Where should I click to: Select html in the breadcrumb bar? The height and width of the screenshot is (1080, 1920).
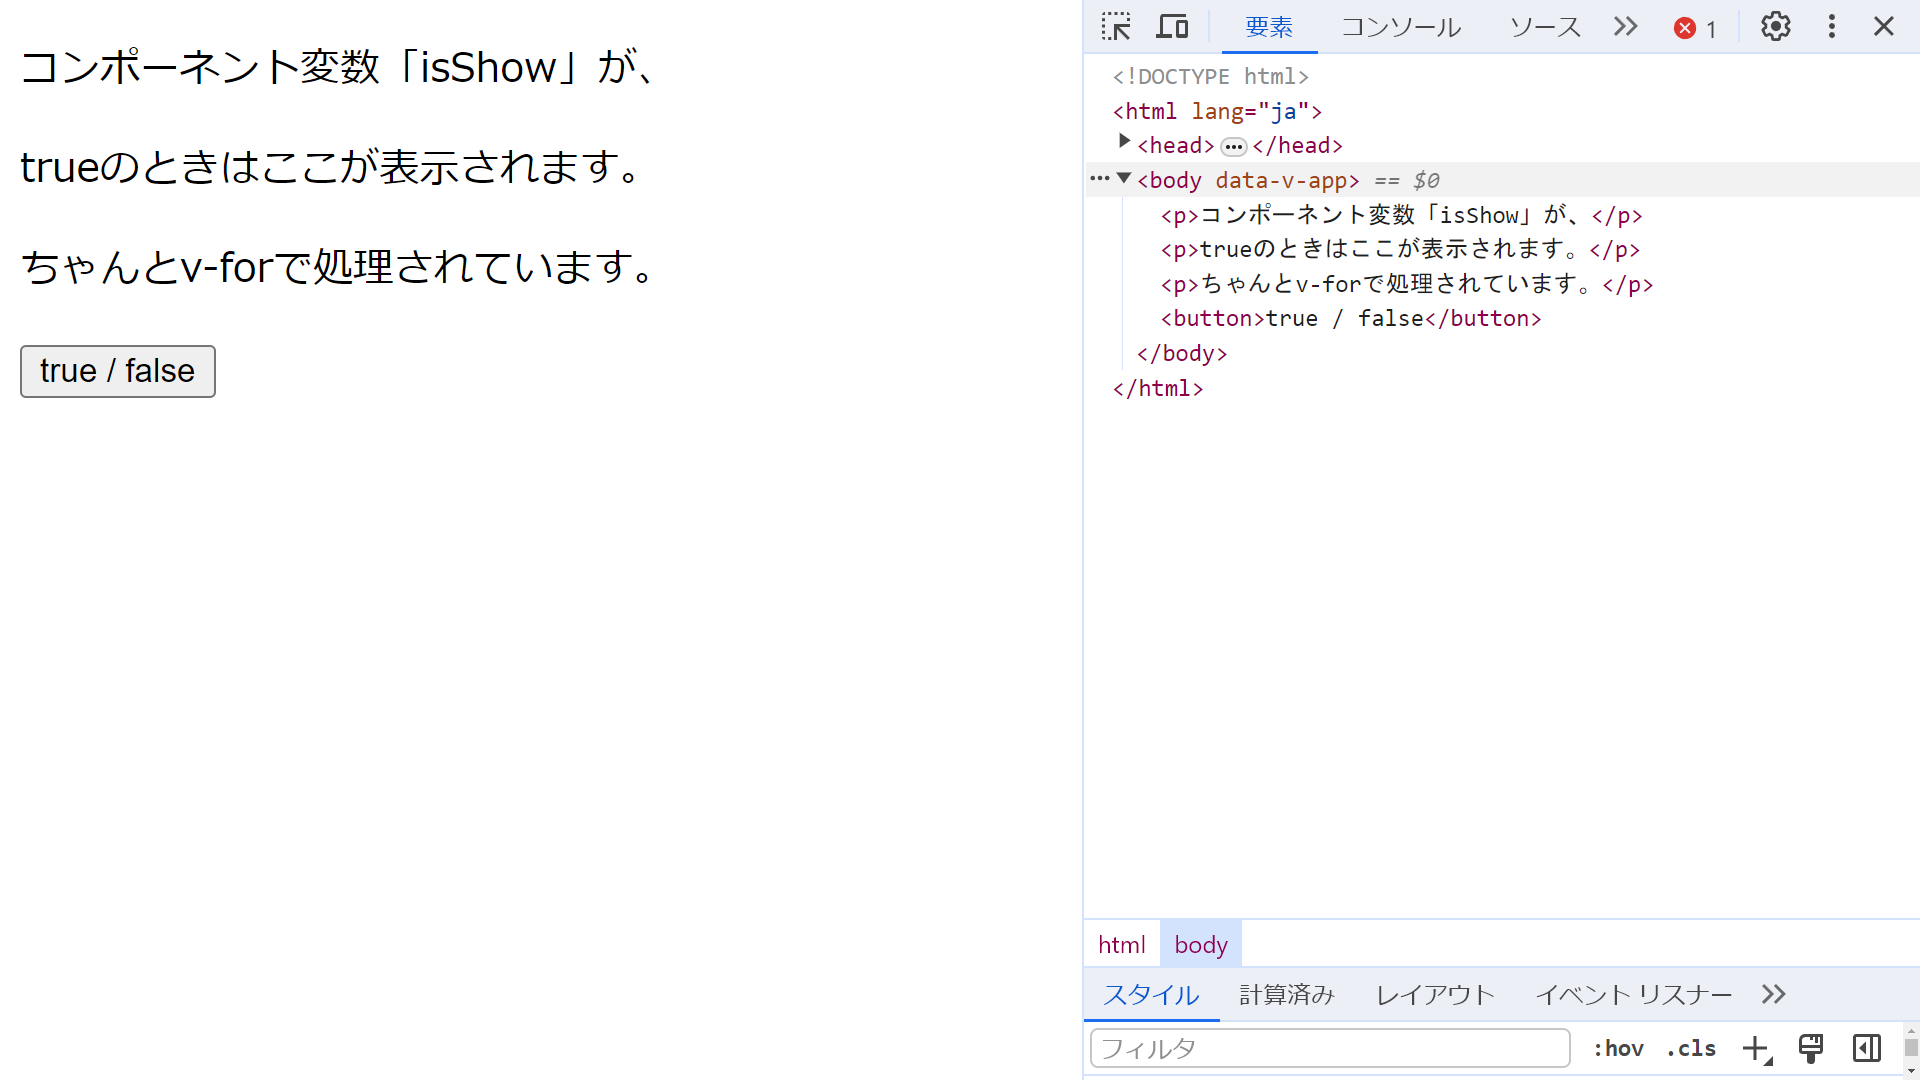[1121, 945]
